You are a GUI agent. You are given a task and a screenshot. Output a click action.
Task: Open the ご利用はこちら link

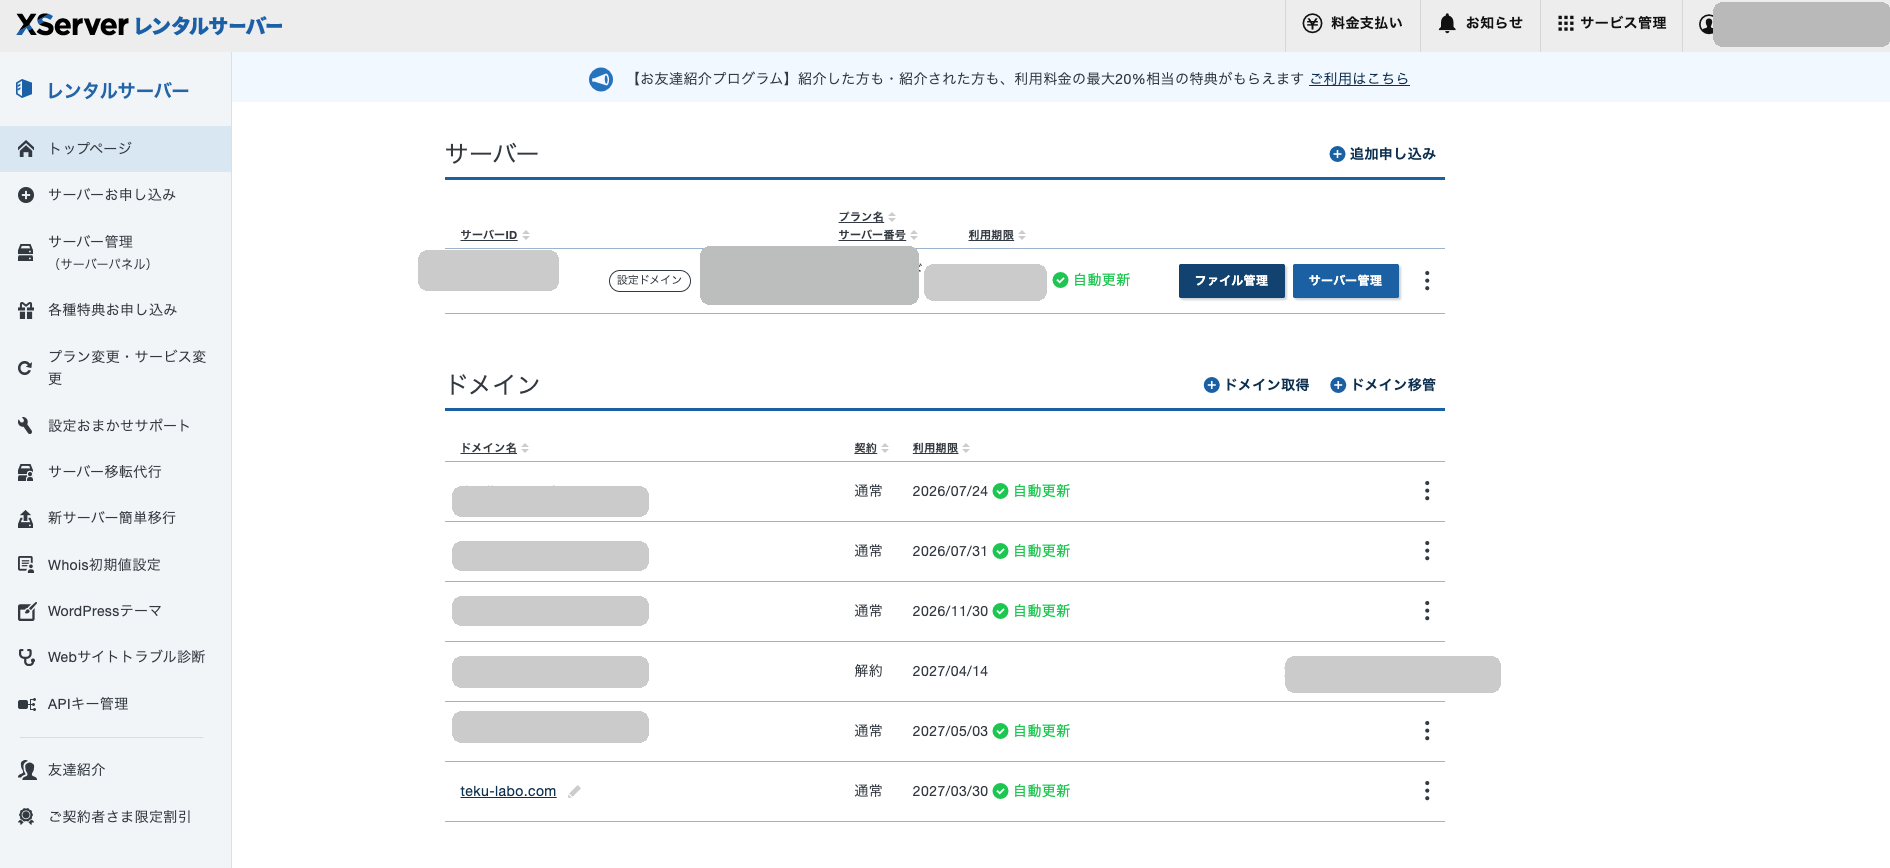[1359, 79]
